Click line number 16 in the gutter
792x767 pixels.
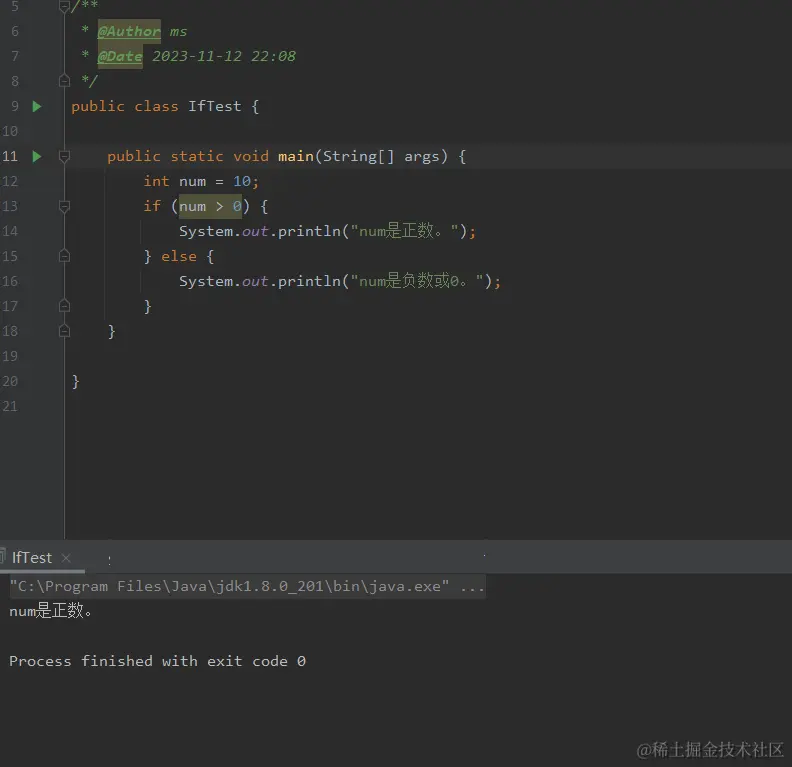[10, 281]
